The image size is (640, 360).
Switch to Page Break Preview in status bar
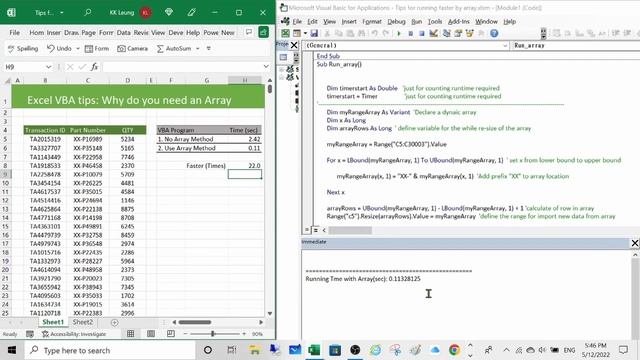coord(171,334)
